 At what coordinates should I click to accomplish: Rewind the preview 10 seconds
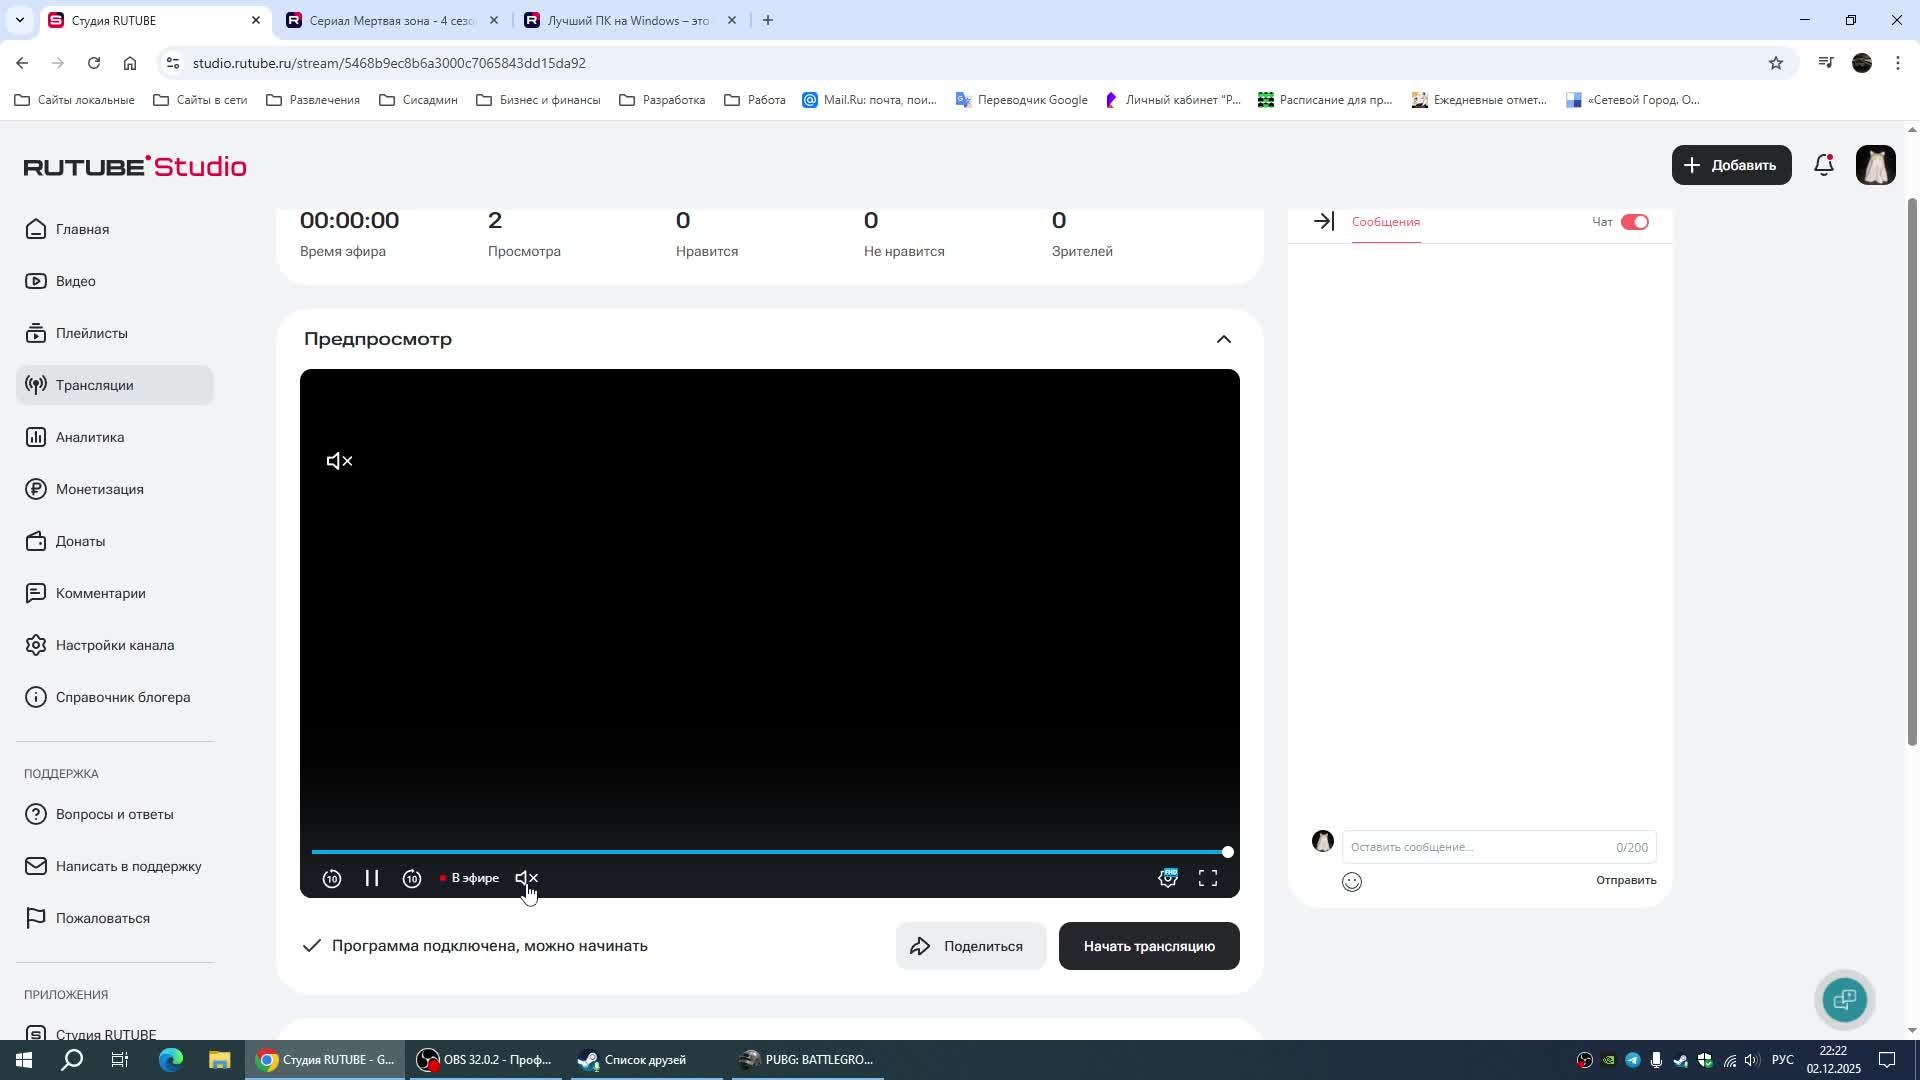tap(332, 879)
